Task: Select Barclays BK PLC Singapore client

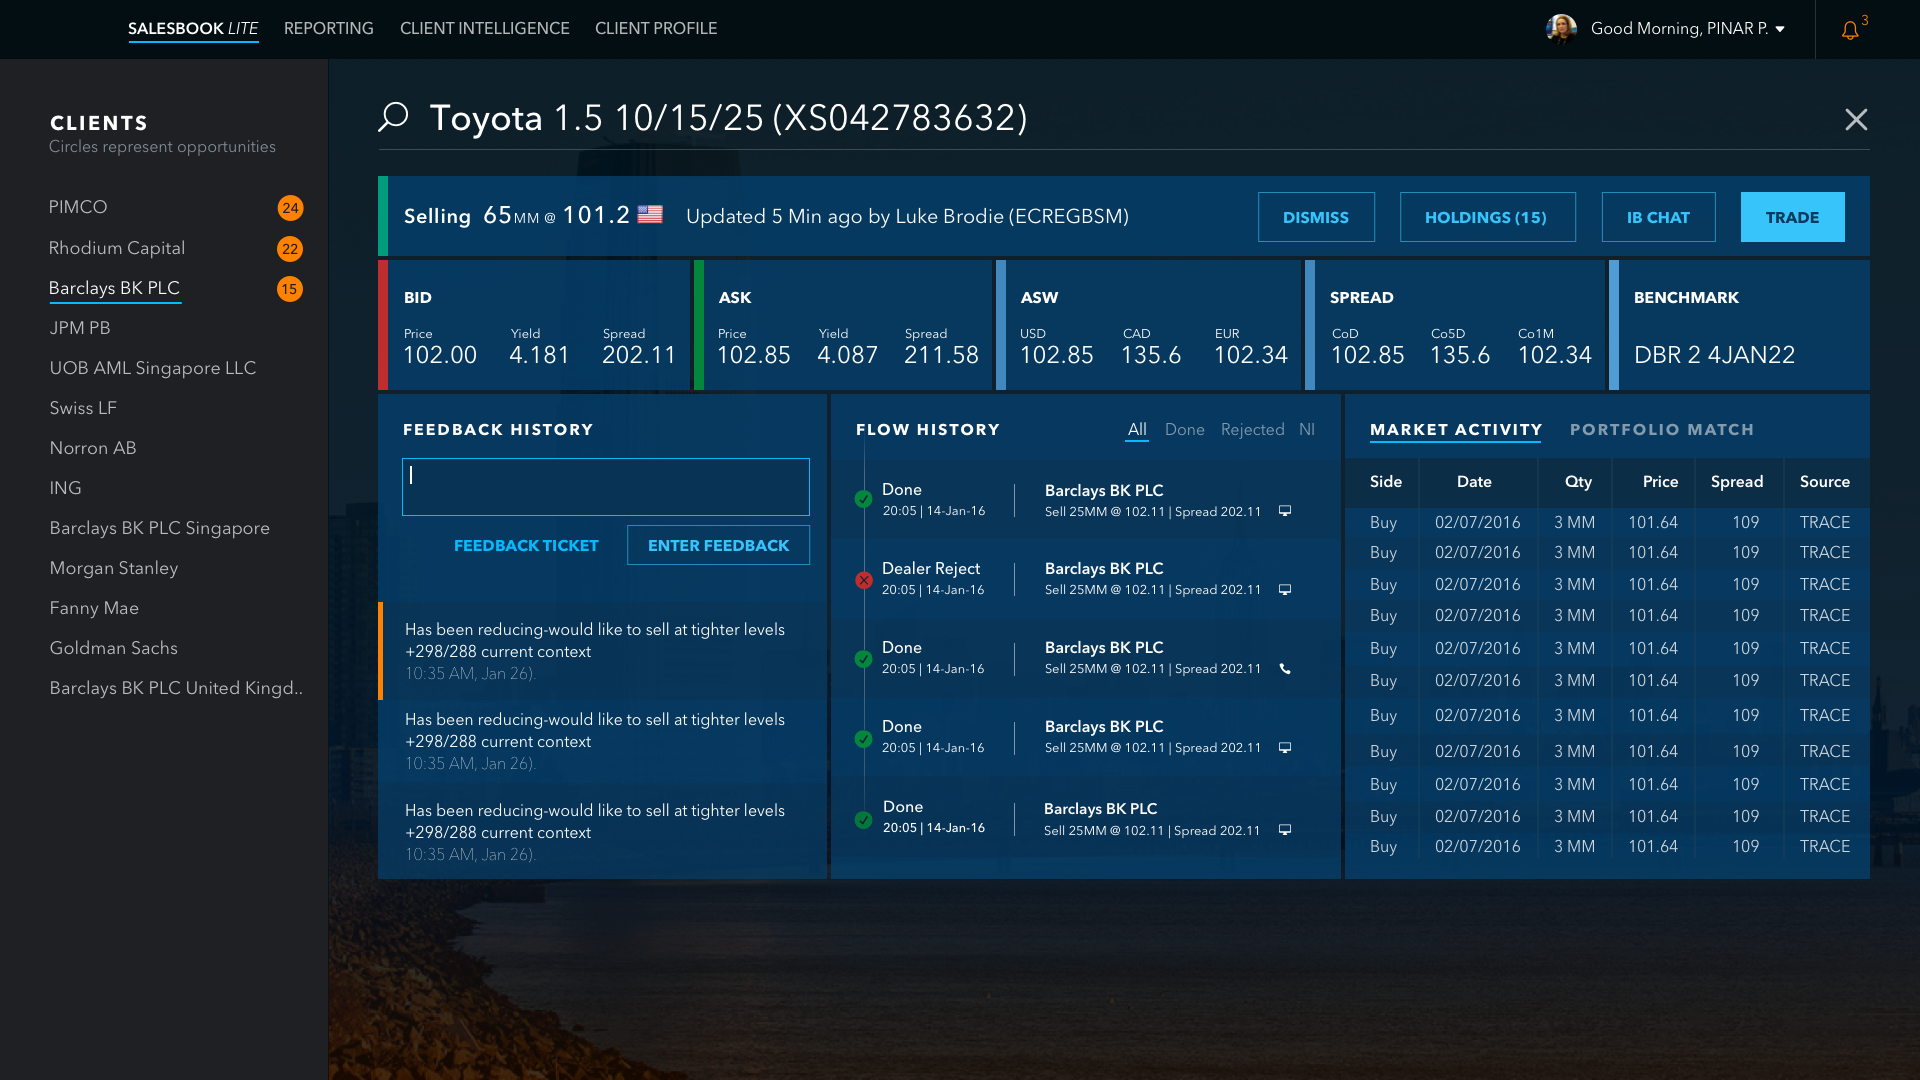Action: pyautogui.click(x=160, y=528)
